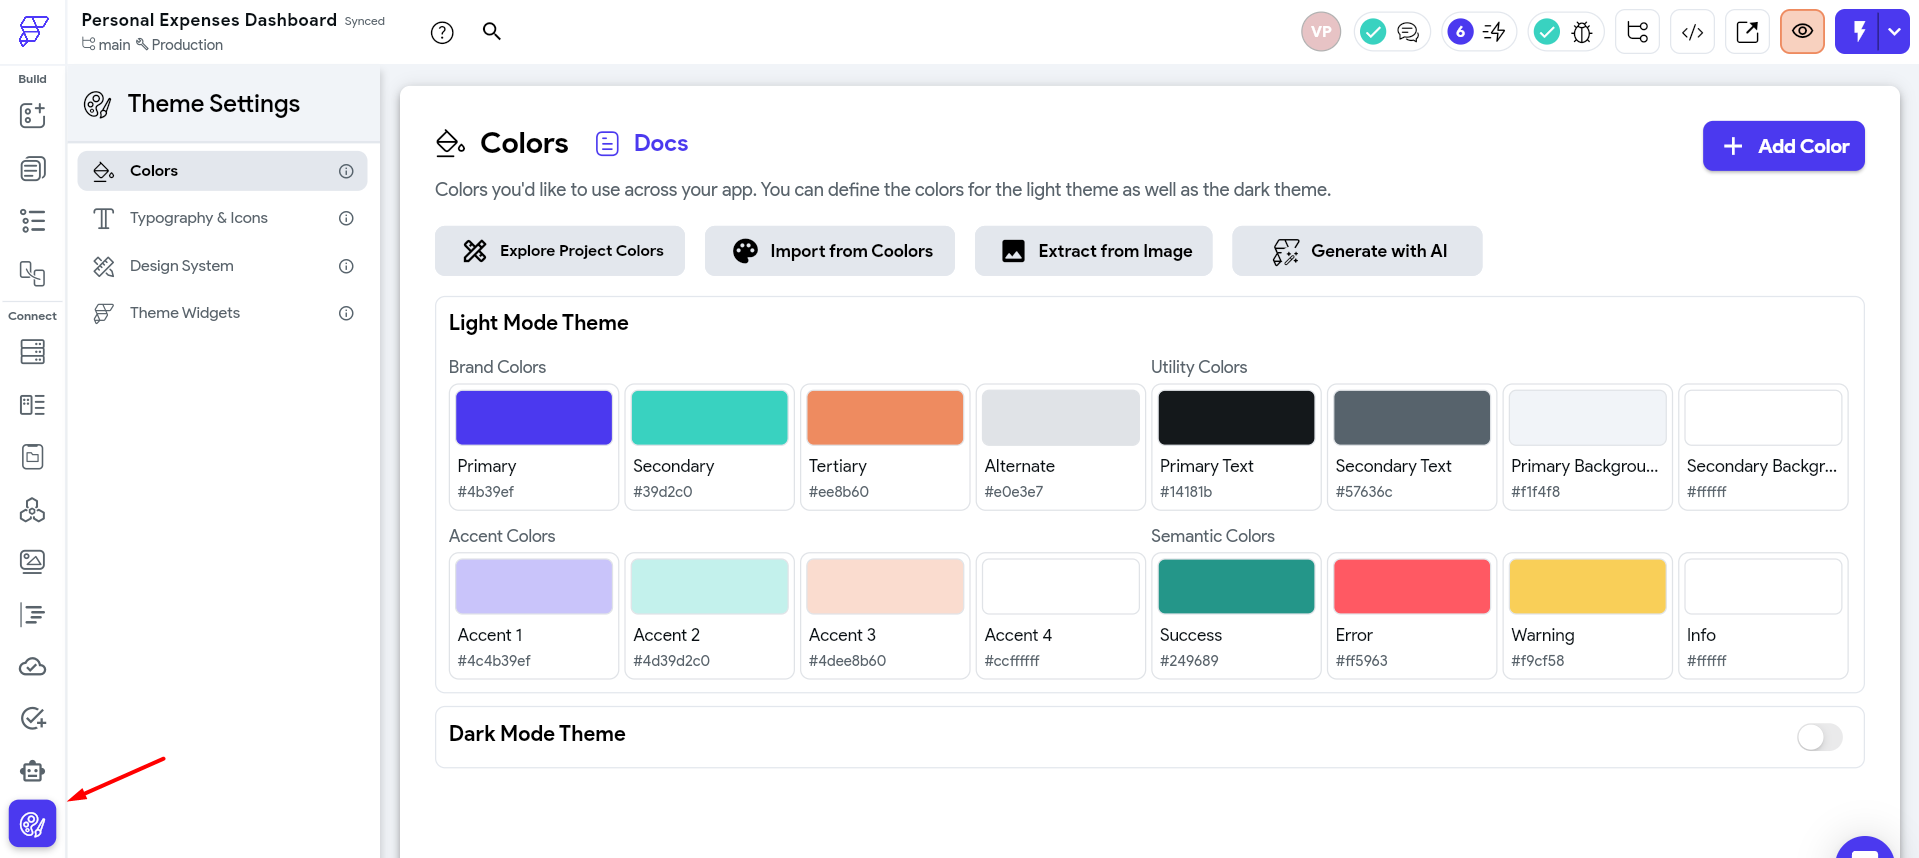
Task: Open Theme Settings icon in left sidebar
Action: tap(32, 824)
